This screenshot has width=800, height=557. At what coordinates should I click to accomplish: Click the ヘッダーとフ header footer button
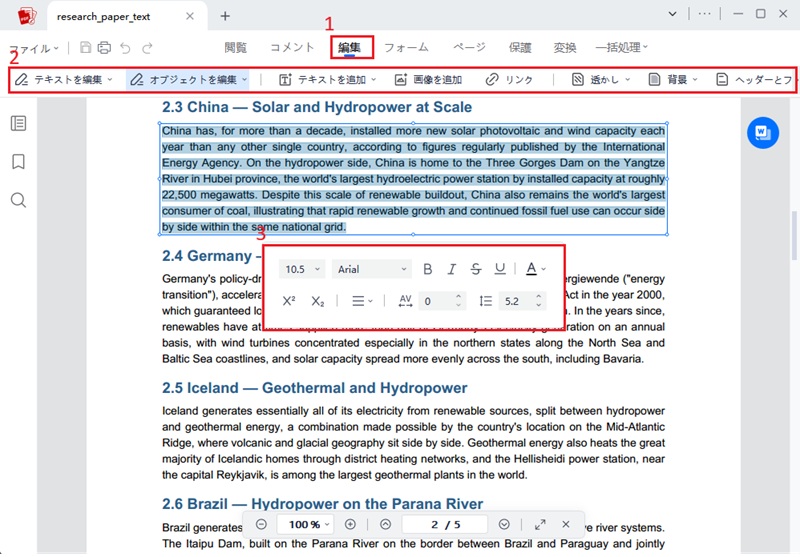[754, 80]
